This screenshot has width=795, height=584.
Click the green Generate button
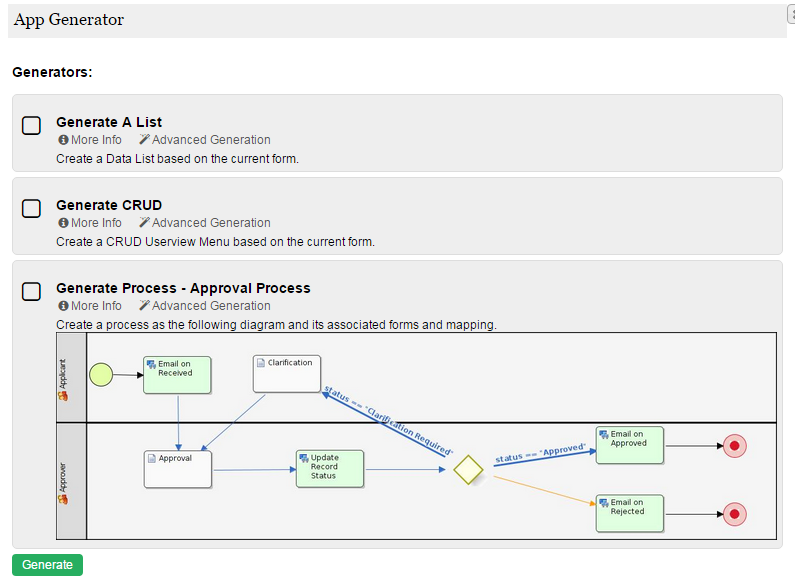click(x=48, y=565)
